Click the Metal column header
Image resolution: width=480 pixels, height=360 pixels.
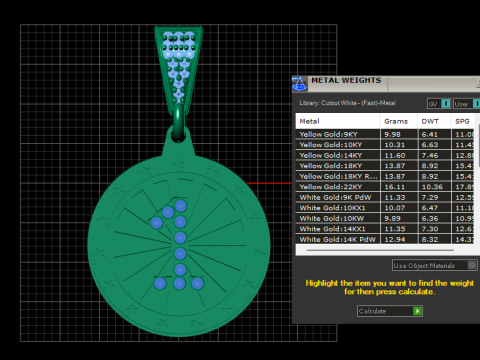338,121
